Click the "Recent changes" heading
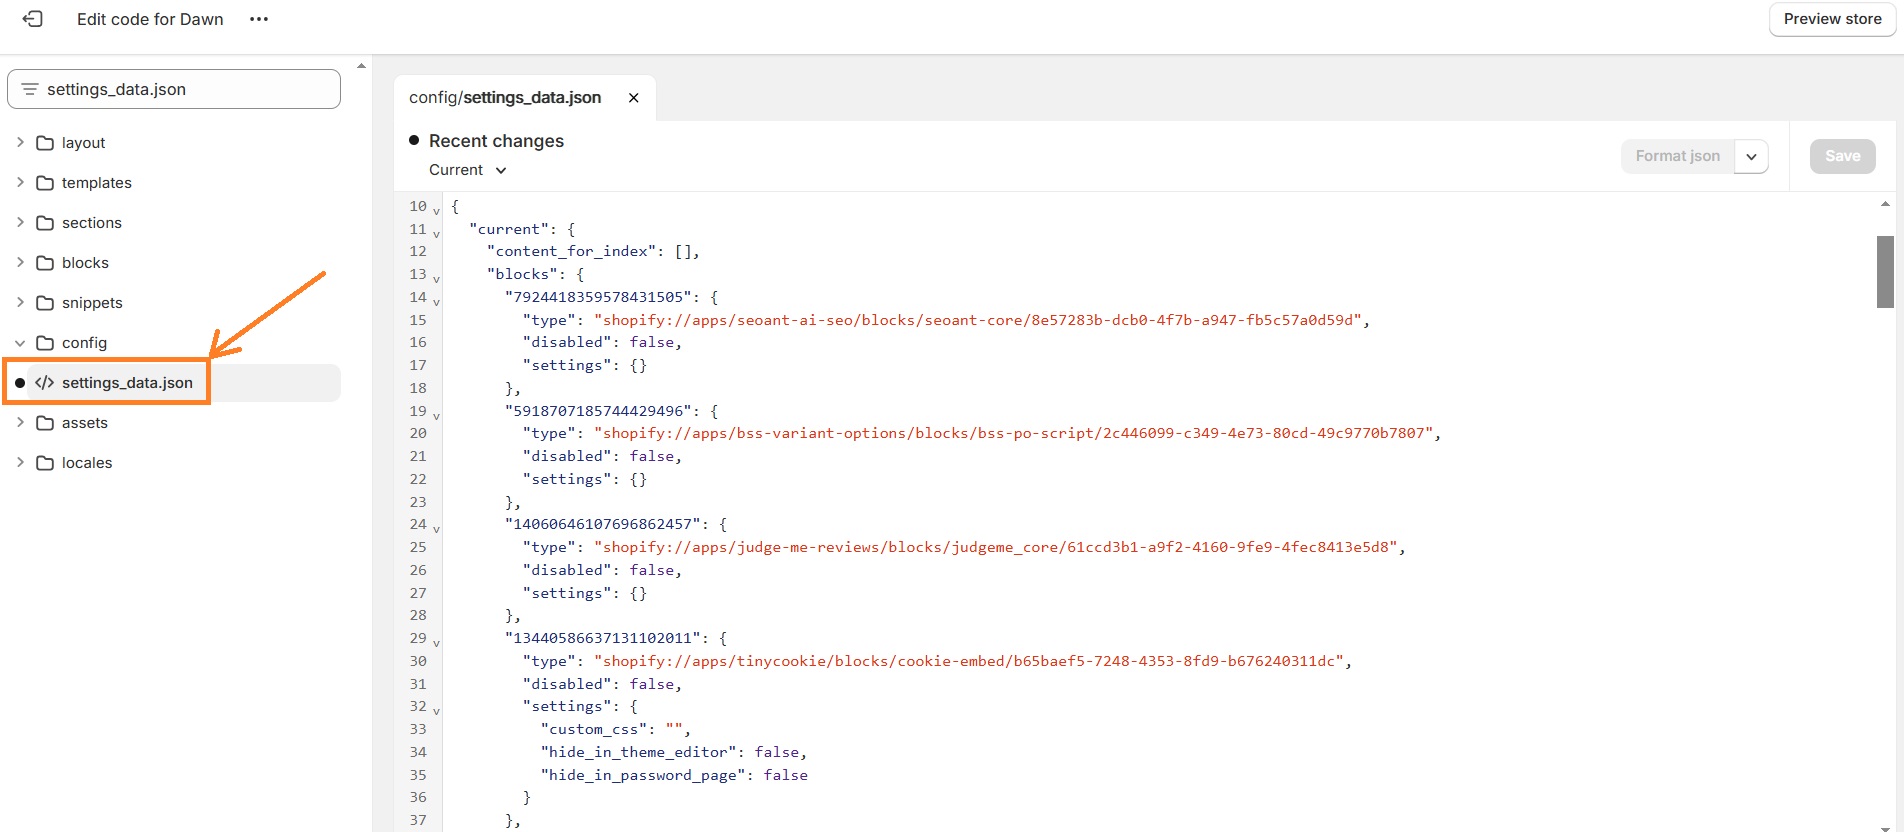This screenshot has height=832, width=1904. coord(496,141)
